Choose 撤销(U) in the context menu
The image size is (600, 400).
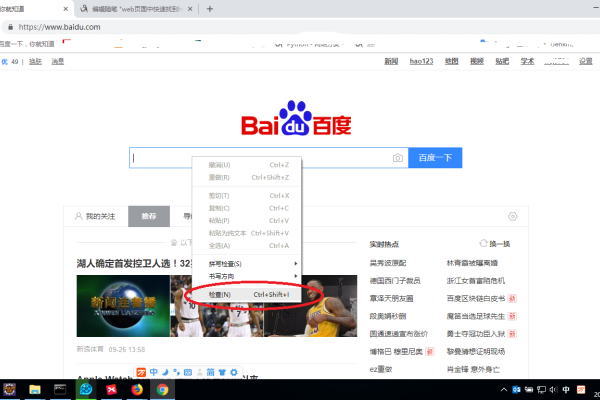point(246,165)
